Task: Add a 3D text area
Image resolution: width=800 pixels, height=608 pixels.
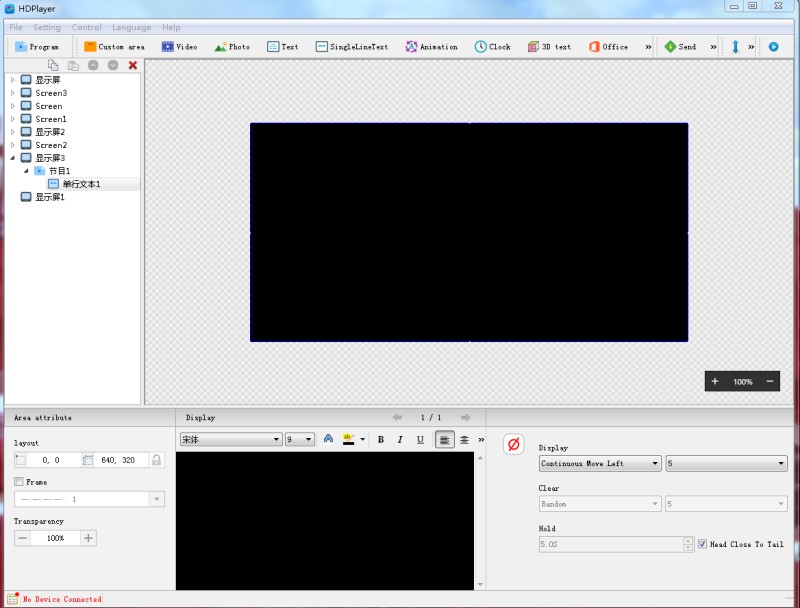Action: click(x=549, y=46)
